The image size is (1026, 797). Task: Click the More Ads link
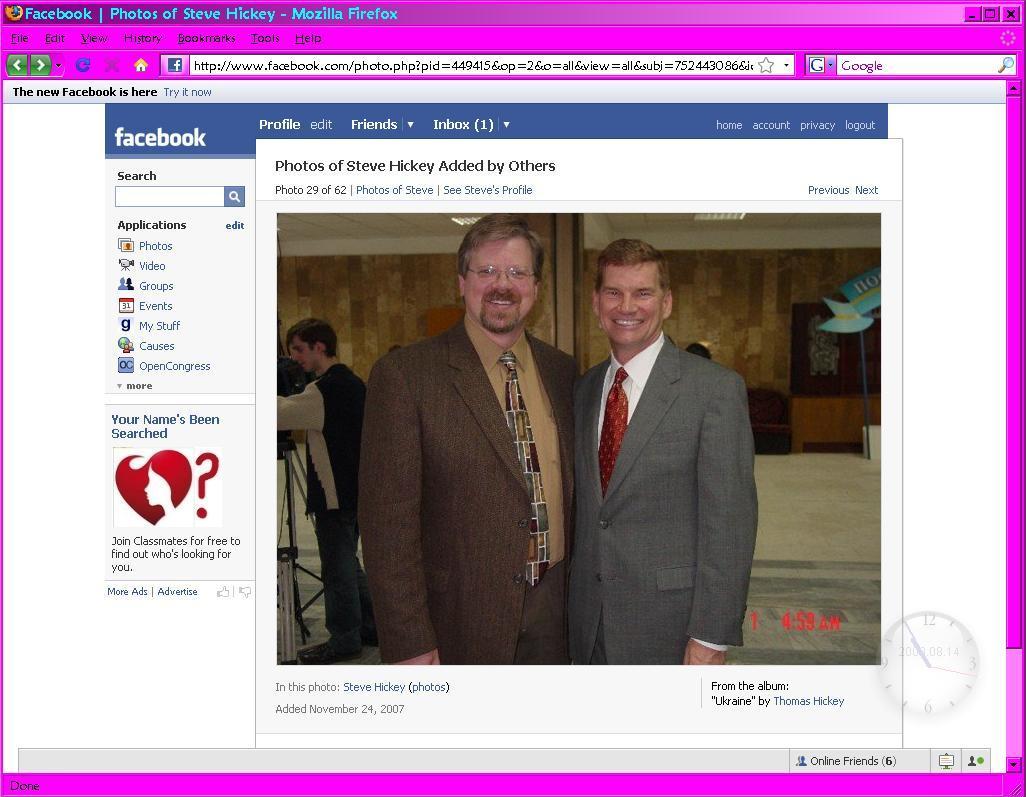click(128, 592)
